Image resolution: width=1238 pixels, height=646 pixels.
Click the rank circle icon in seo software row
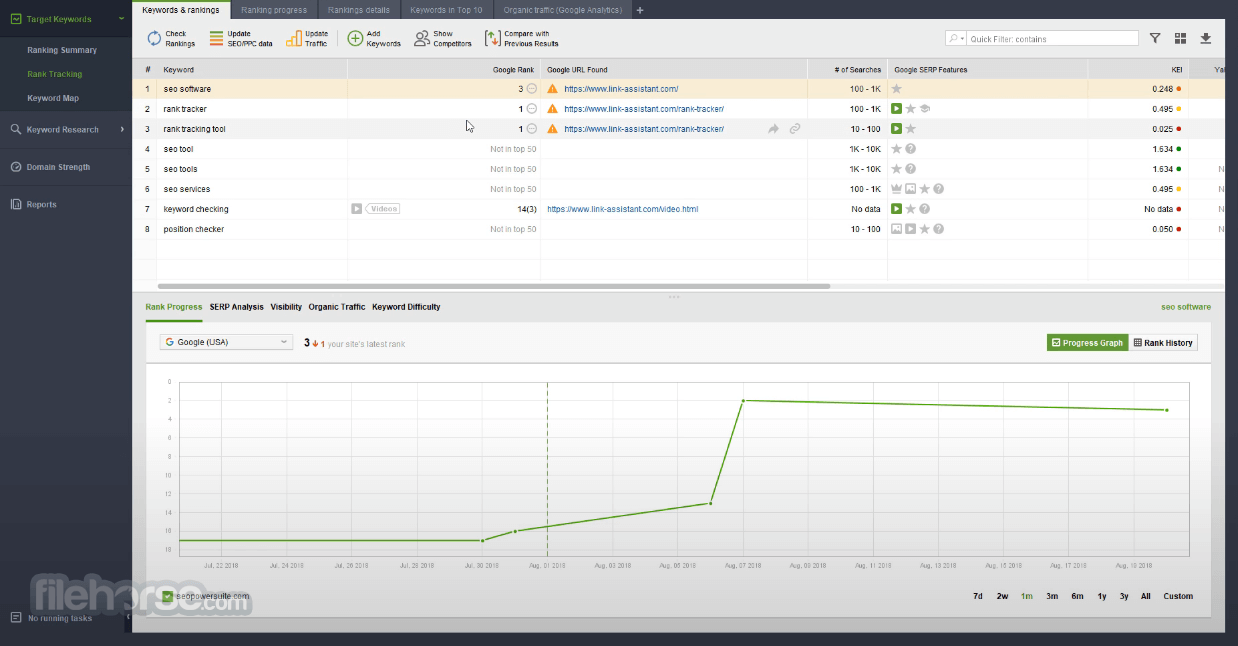[x=532, y=89]
